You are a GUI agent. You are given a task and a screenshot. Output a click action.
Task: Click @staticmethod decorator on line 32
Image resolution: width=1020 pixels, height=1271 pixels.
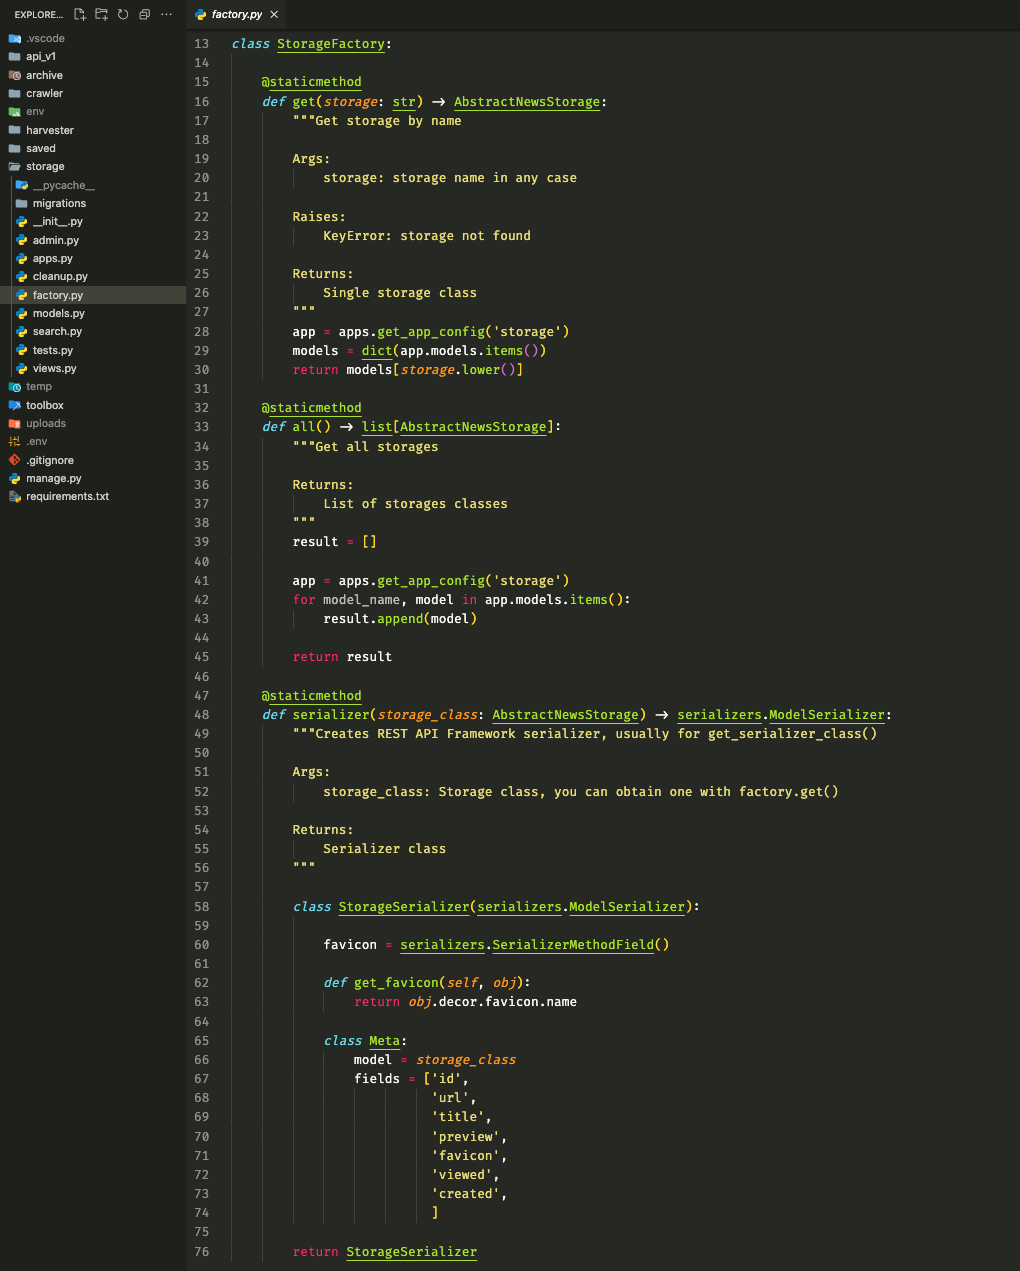312,408
